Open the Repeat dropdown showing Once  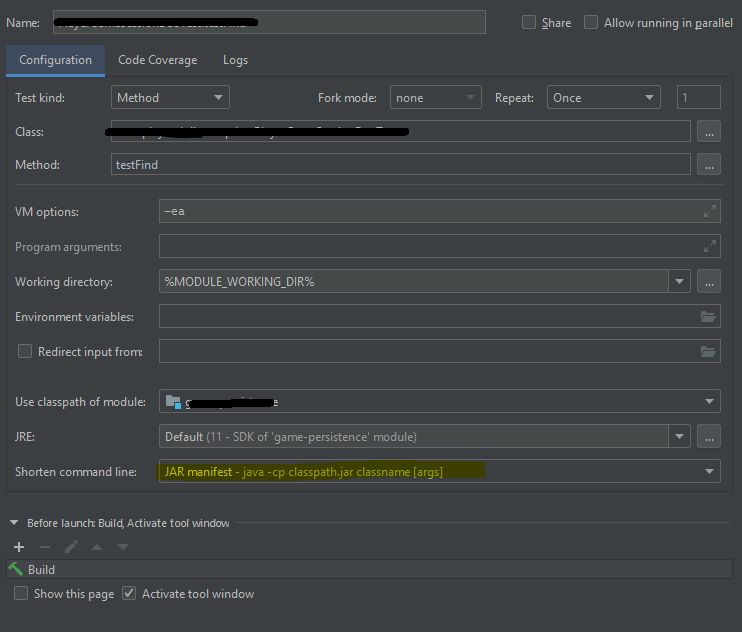point(603,97)
